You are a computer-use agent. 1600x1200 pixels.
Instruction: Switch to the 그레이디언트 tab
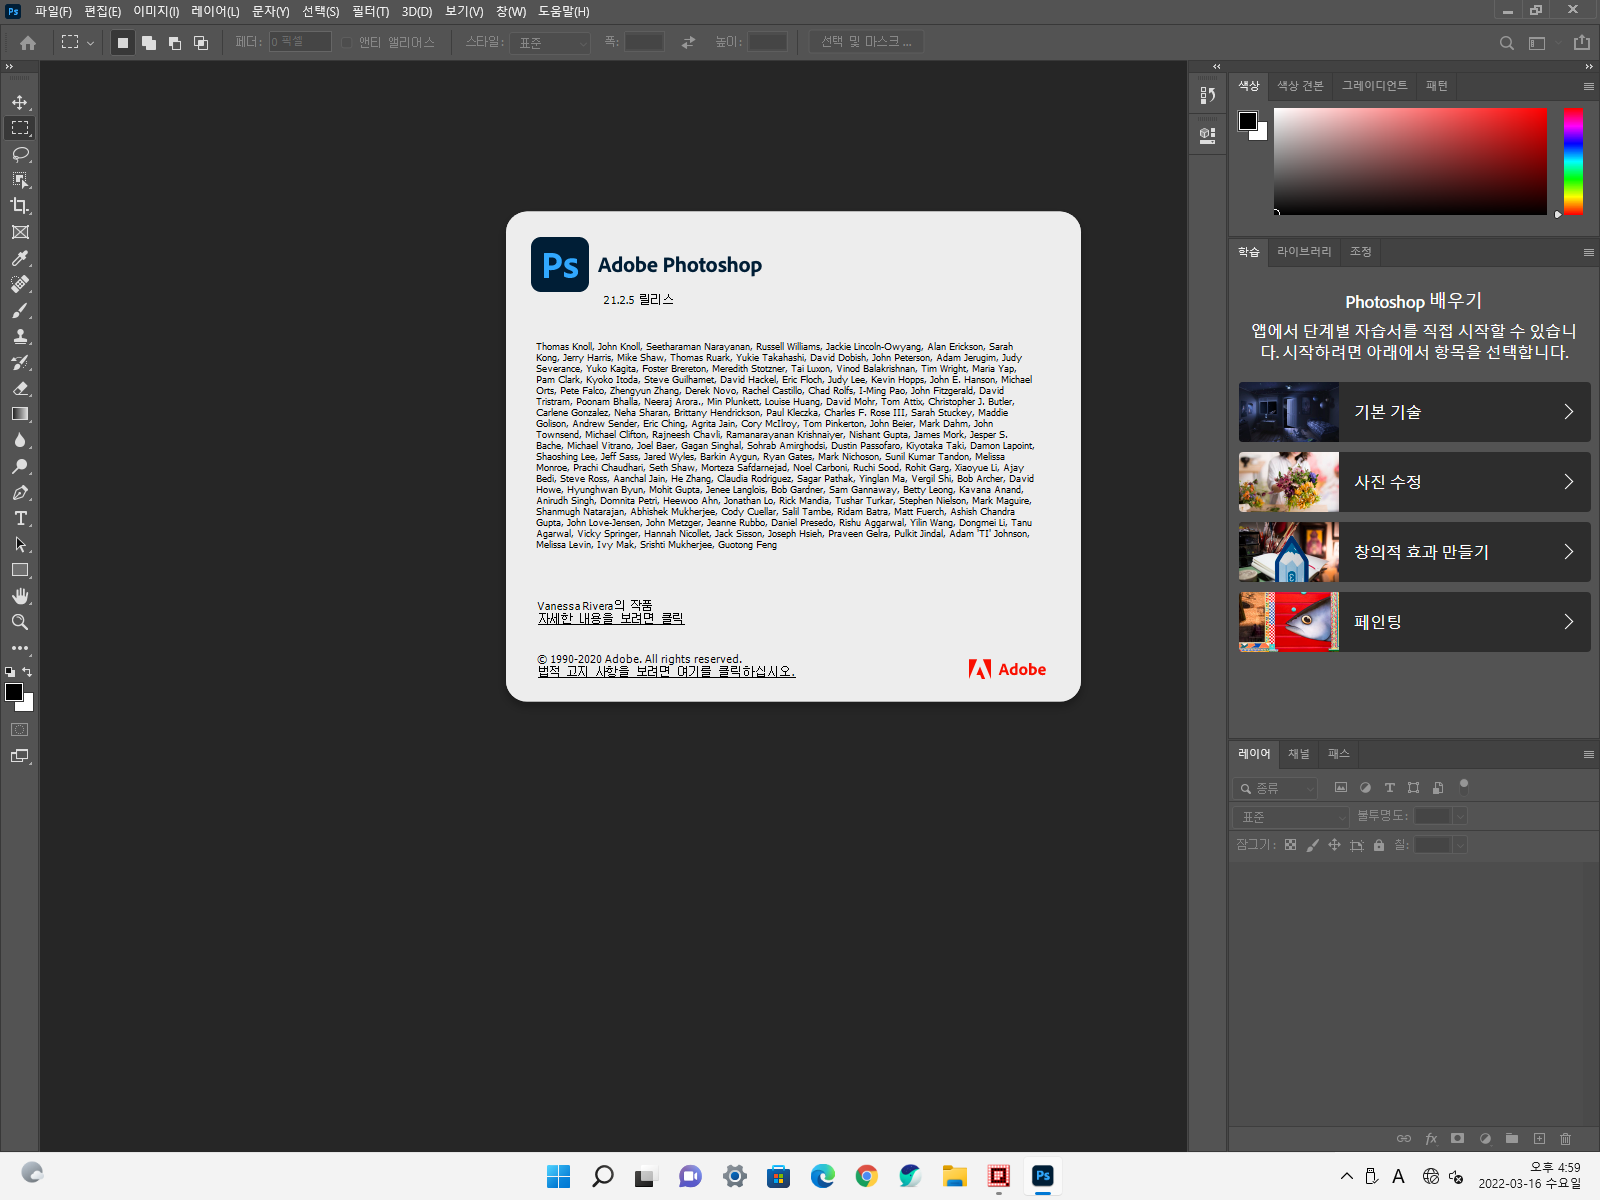point(1374,86)
